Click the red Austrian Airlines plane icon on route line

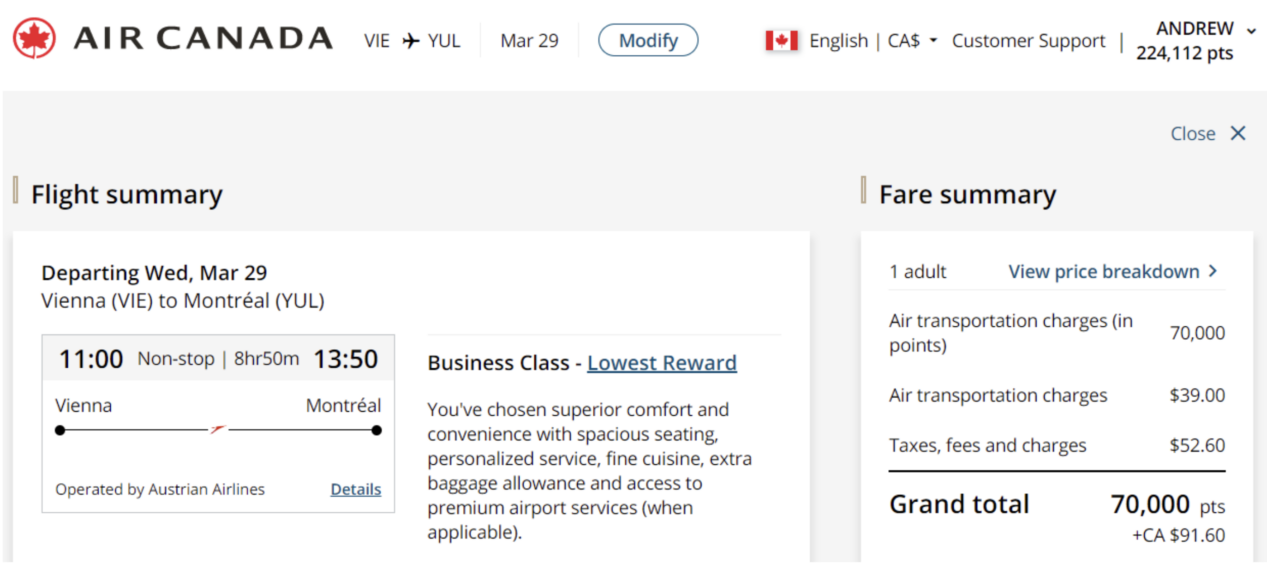coord(218,429)
